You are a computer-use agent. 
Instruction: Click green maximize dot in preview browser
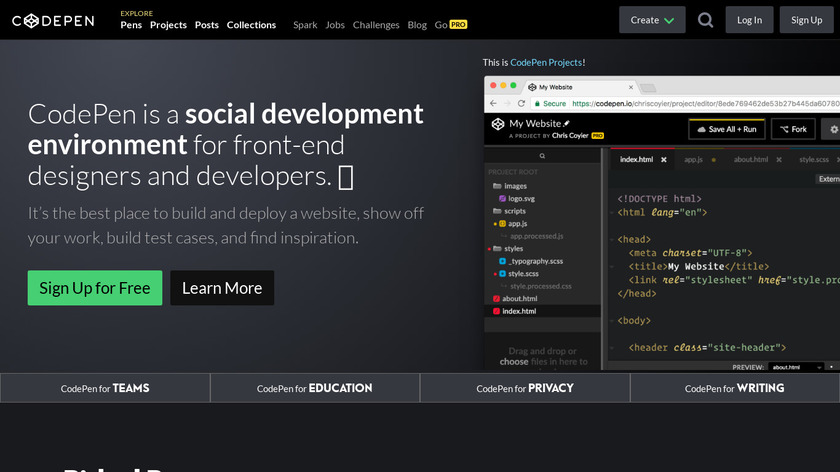pos(513,86)
